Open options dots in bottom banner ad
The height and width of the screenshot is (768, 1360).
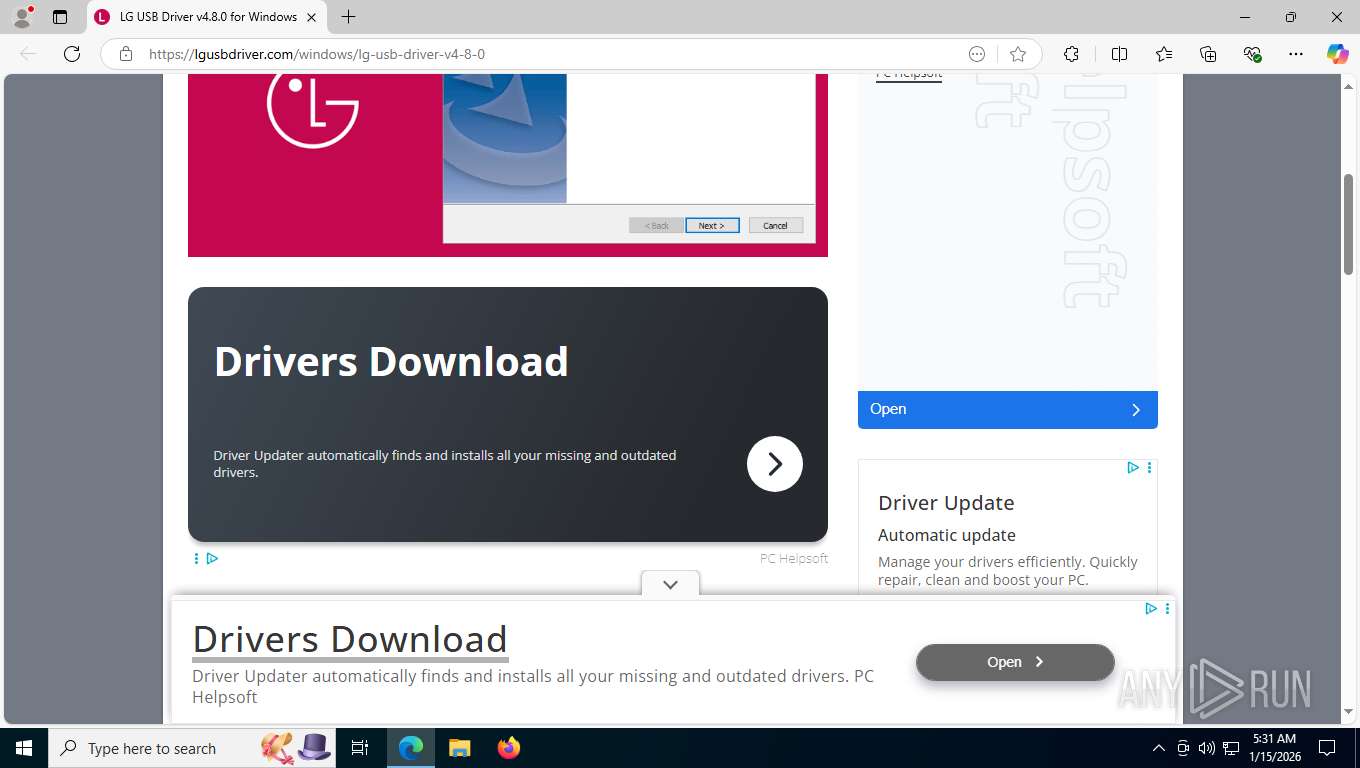click(x=1167, y=608)
